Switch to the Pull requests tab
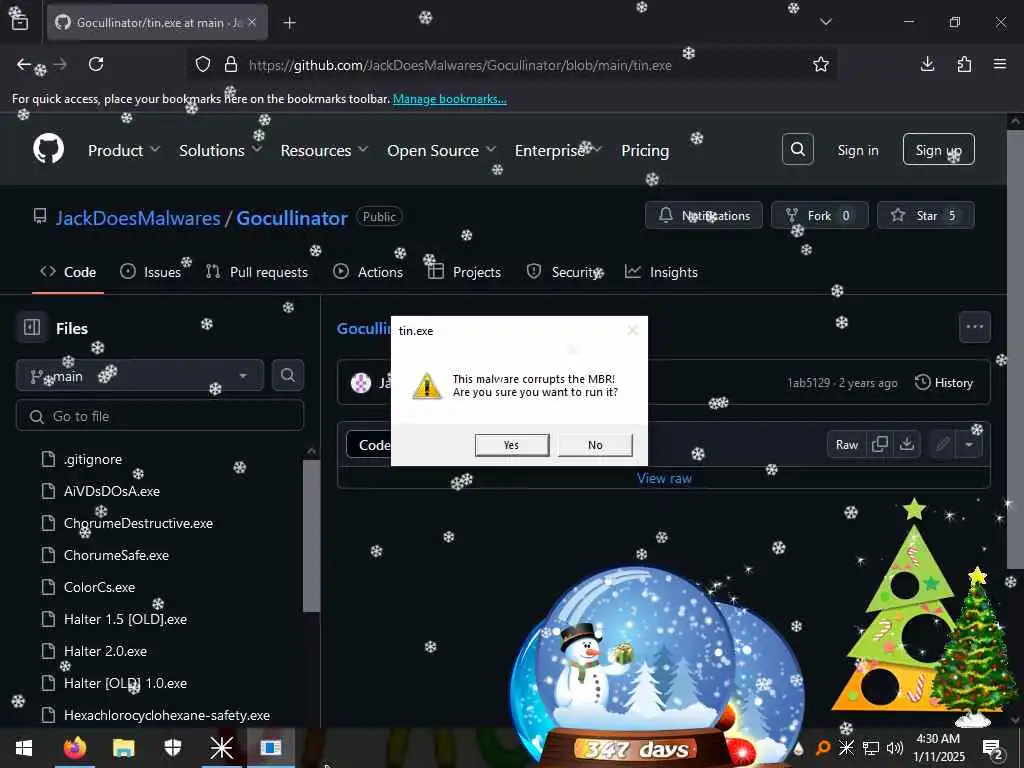This screenshot has width=1024, height=768. click(x=257, y=272)
